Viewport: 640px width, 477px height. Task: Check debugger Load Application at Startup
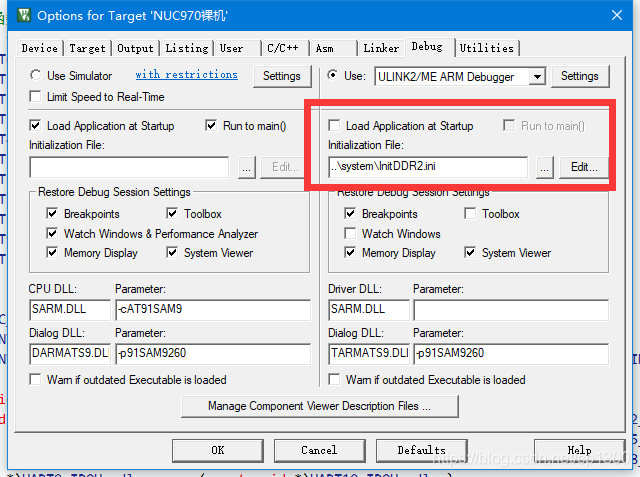[334, 125]
